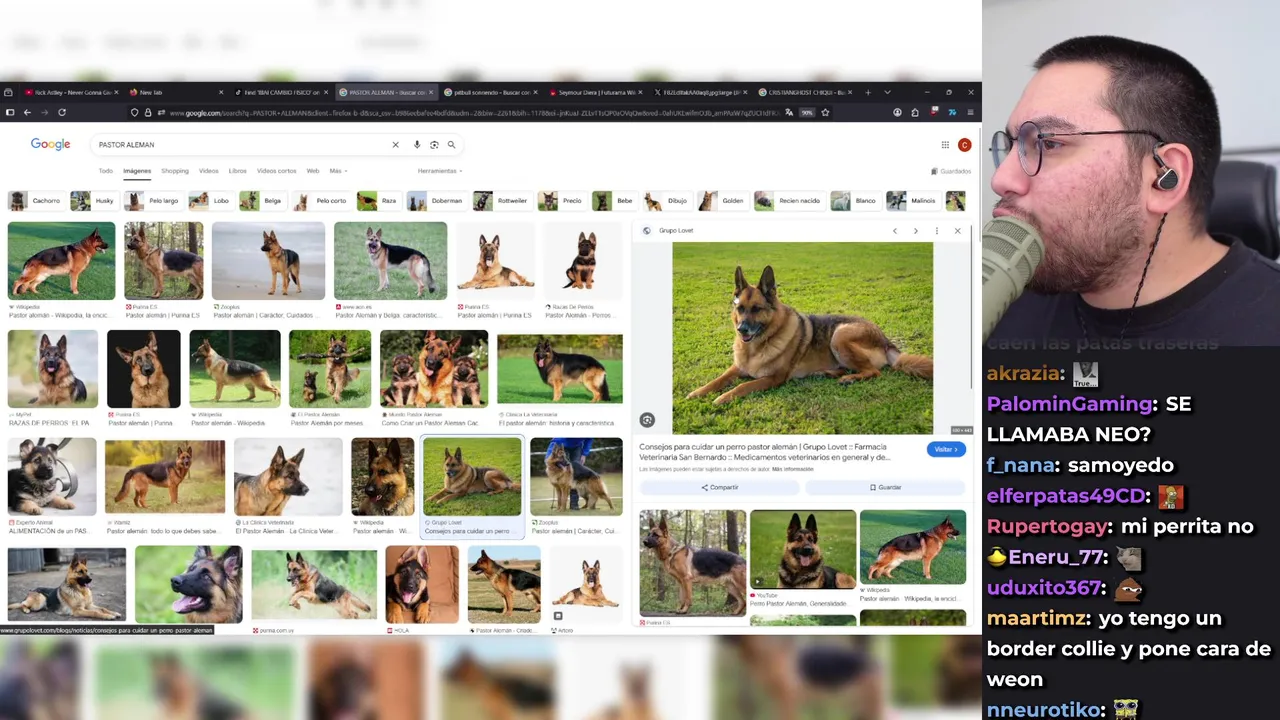This screenshot has height=720, width=1280.
Task: Start voice search with the microphone icon
Action: pos(417,145)
